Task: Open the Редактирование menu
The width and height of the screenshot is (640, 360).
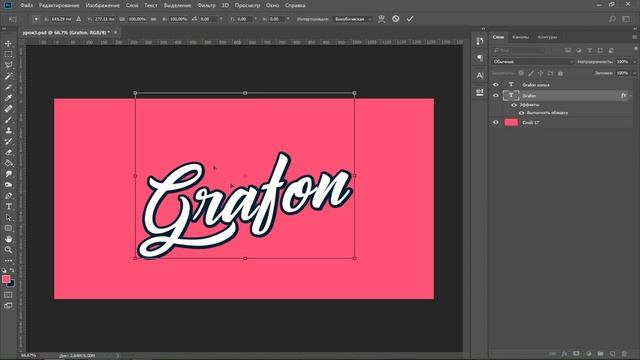Action: (x=59, y=5)
